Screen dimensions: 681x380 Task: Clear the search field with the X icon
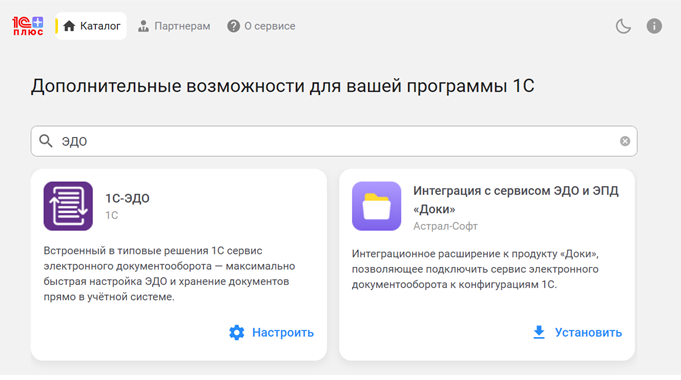coord(625,141)
